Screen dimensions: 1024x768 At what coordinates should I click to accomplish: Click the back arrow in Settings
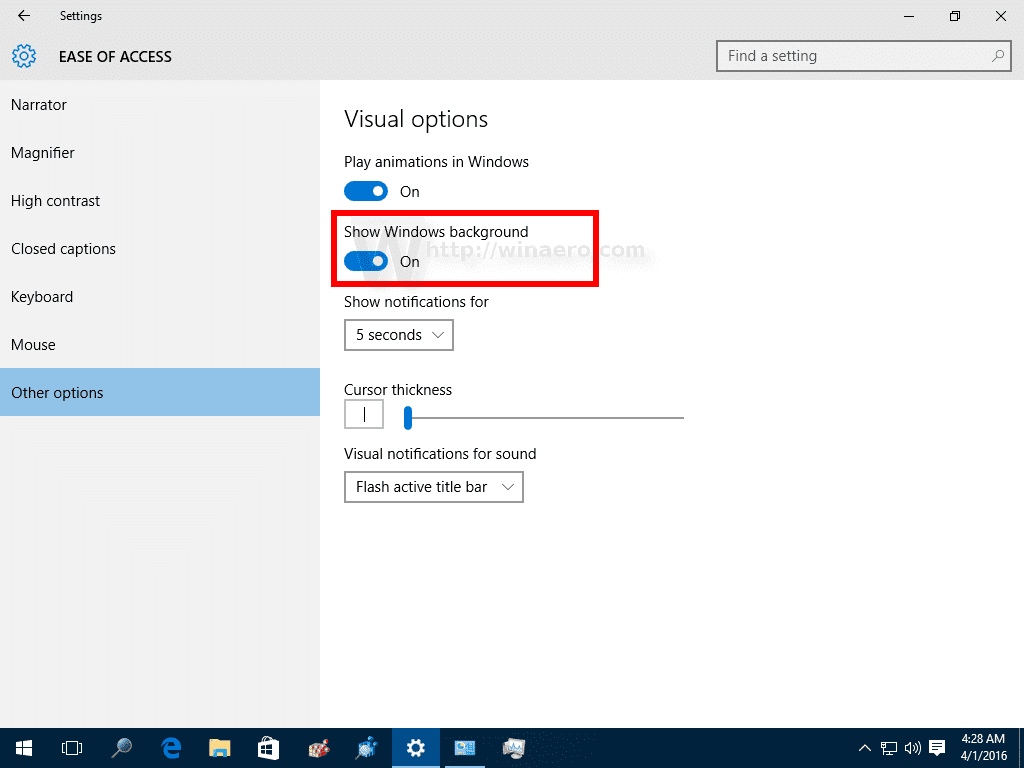pyautogui.click(x=24, y=16)
